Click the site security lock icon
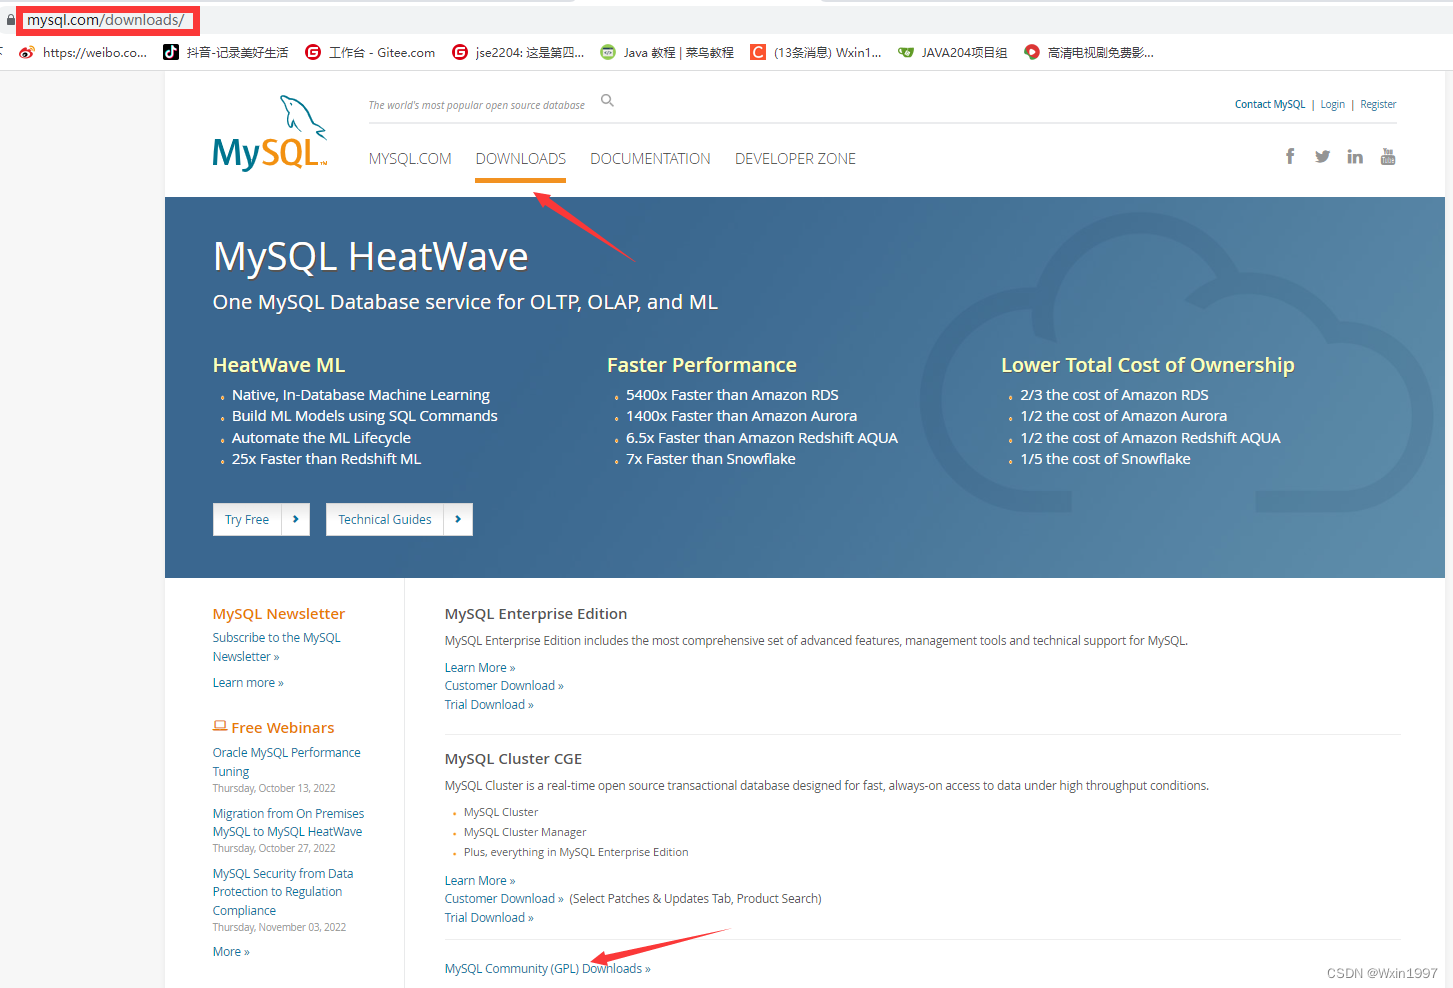The height and width of the screenshot is (988, 1453). click(x=10, y=19)
